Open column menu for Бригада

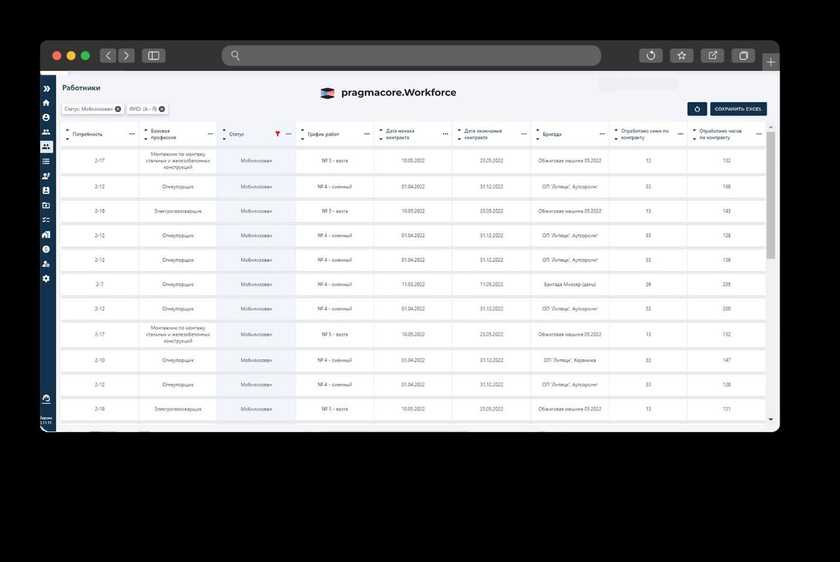602,133
